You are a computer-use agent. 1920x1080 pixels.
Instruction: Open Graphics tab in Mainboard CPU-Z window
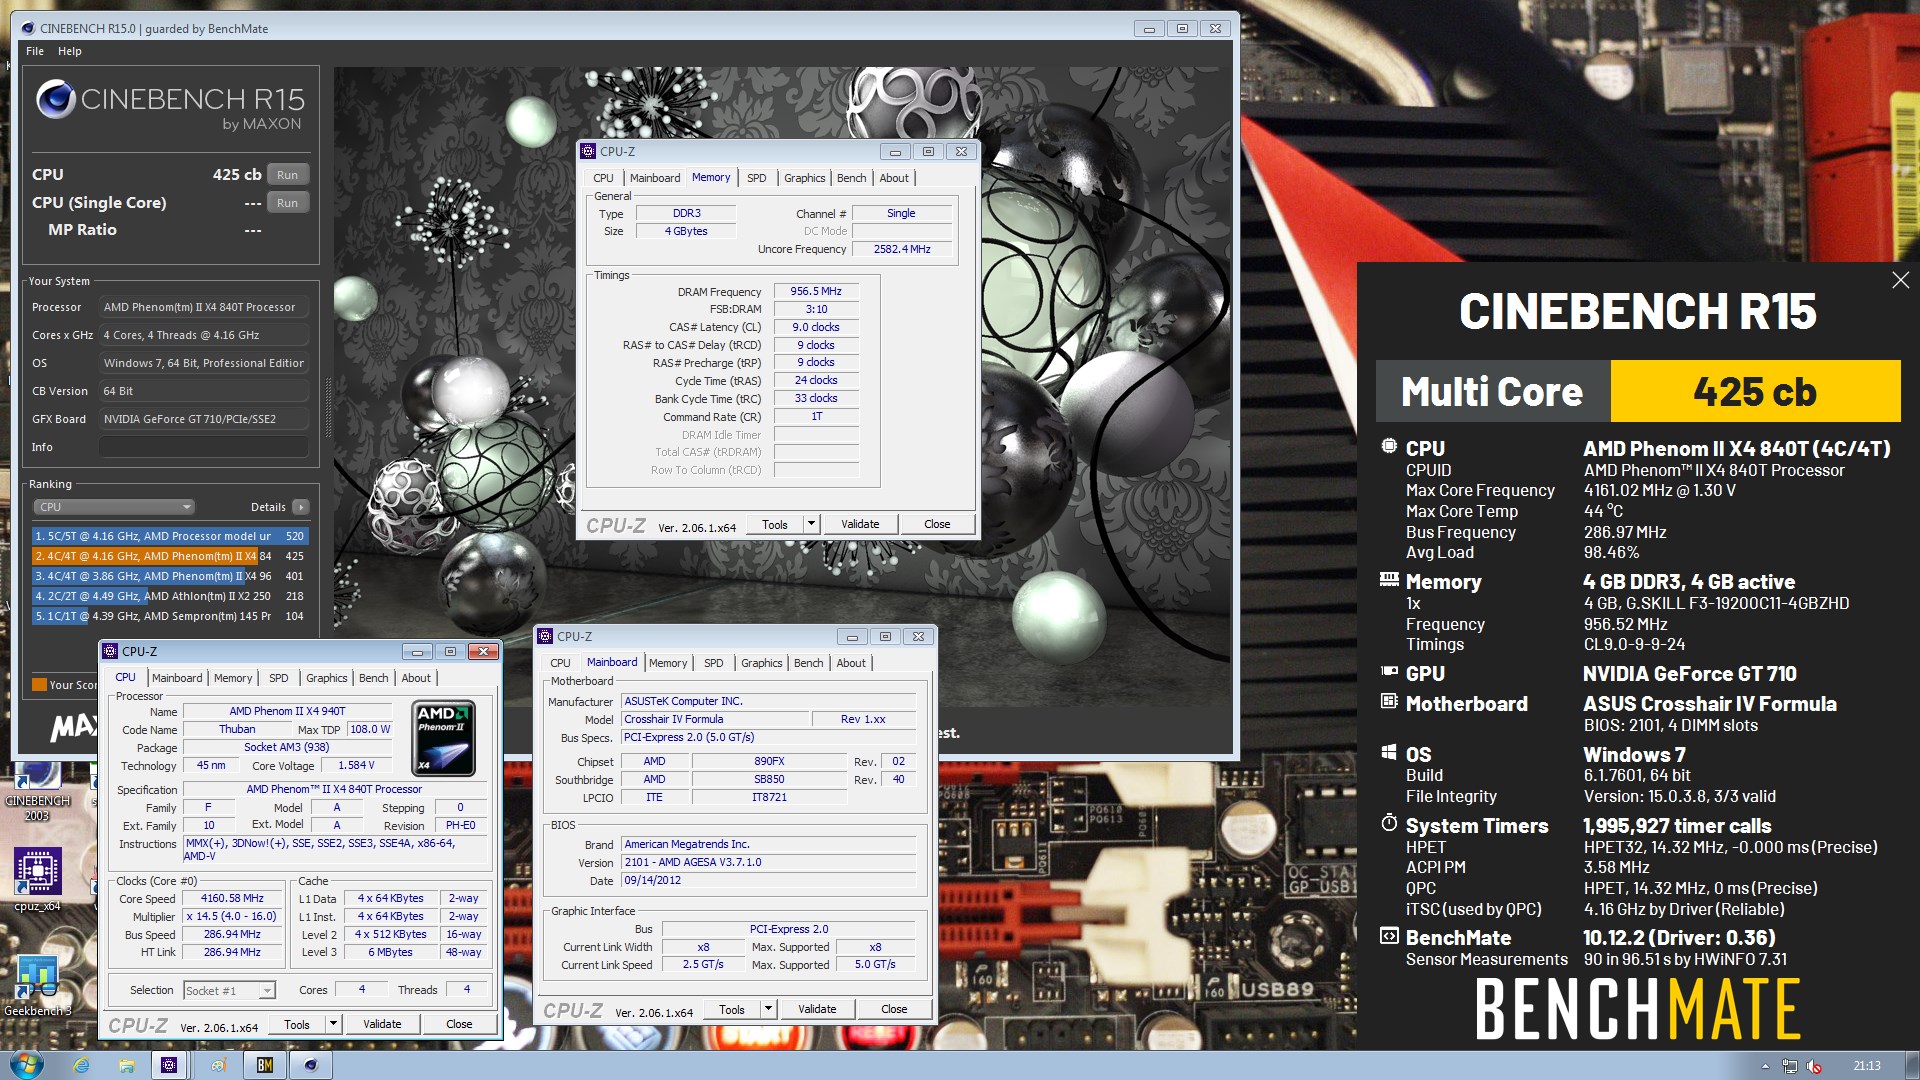click(761, 663)
